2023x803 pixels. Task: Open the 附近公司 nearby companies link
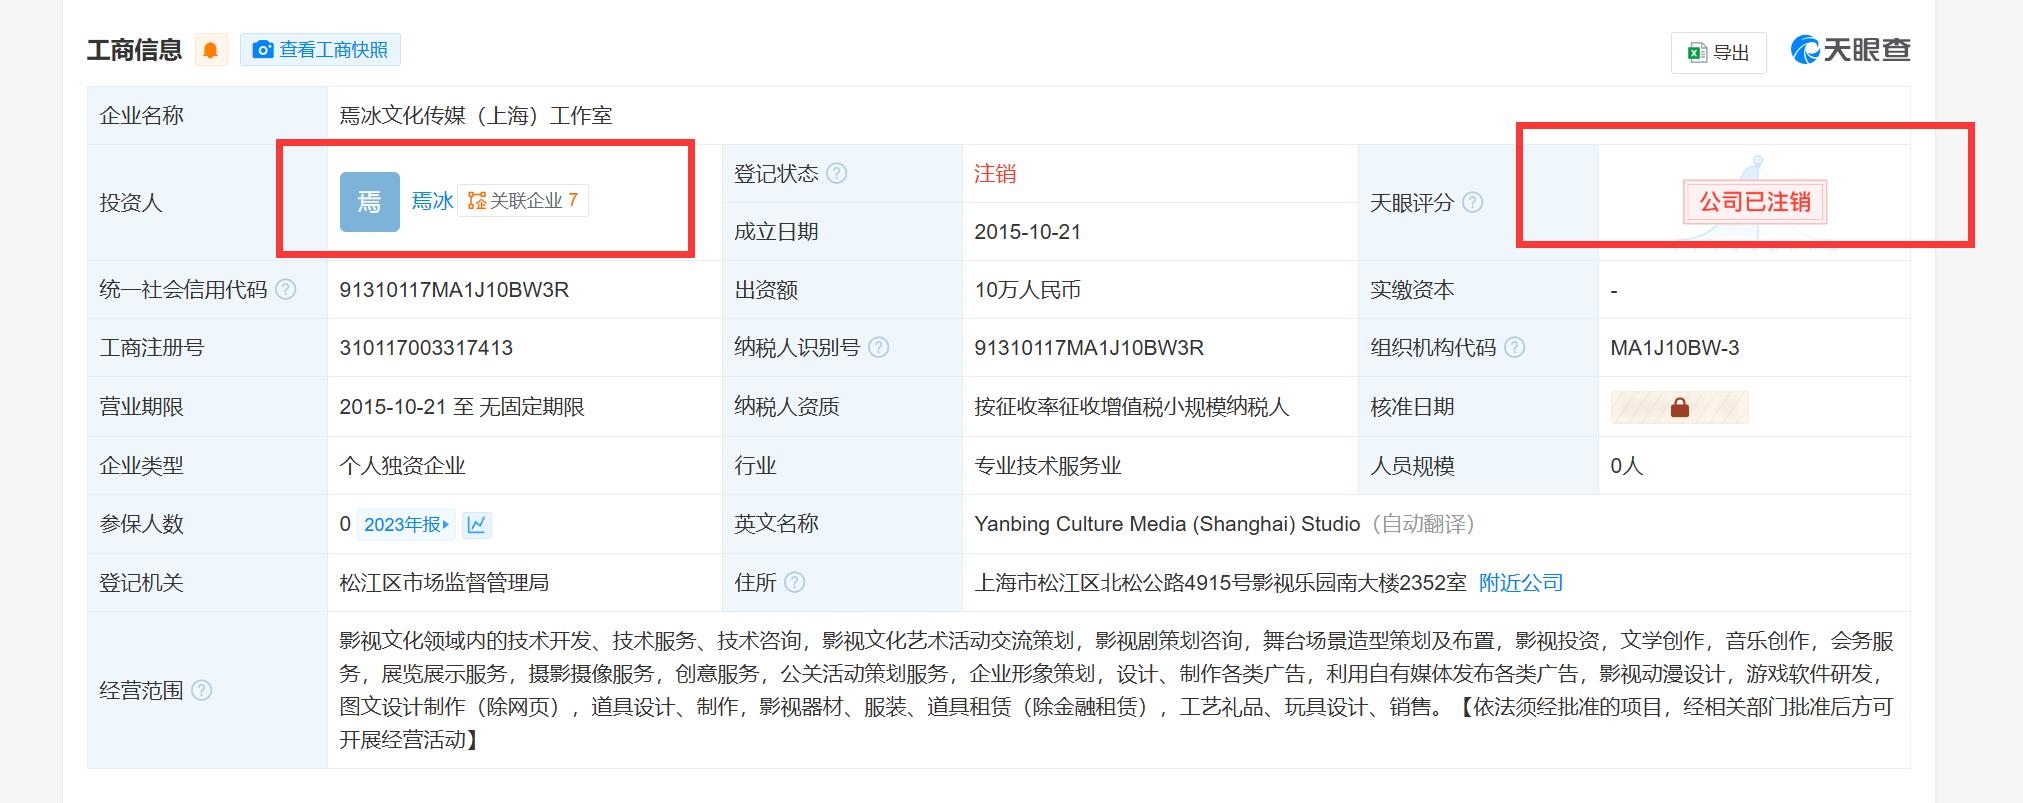1521,583
